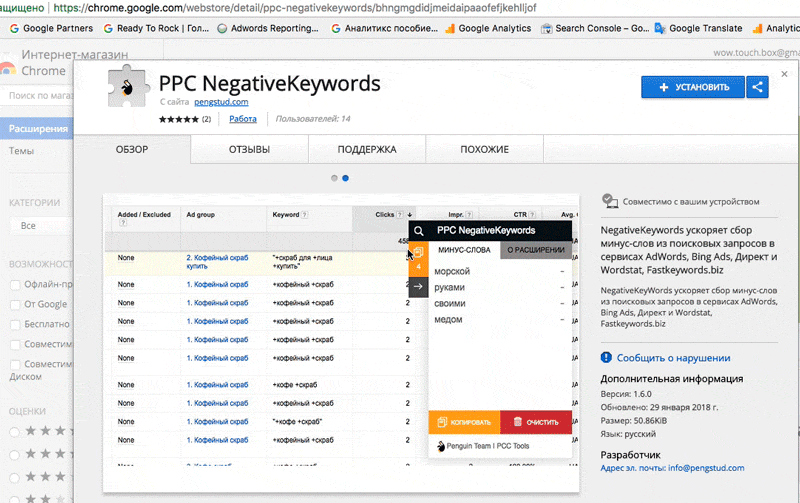Close the extension detail overlay
This screenshot has height=503, width=800.
784,74
